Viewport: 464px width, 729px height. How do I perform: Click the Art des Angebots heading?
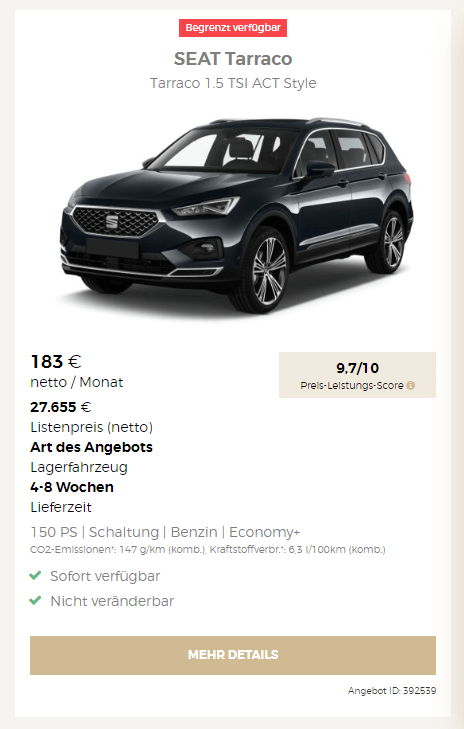92,447
